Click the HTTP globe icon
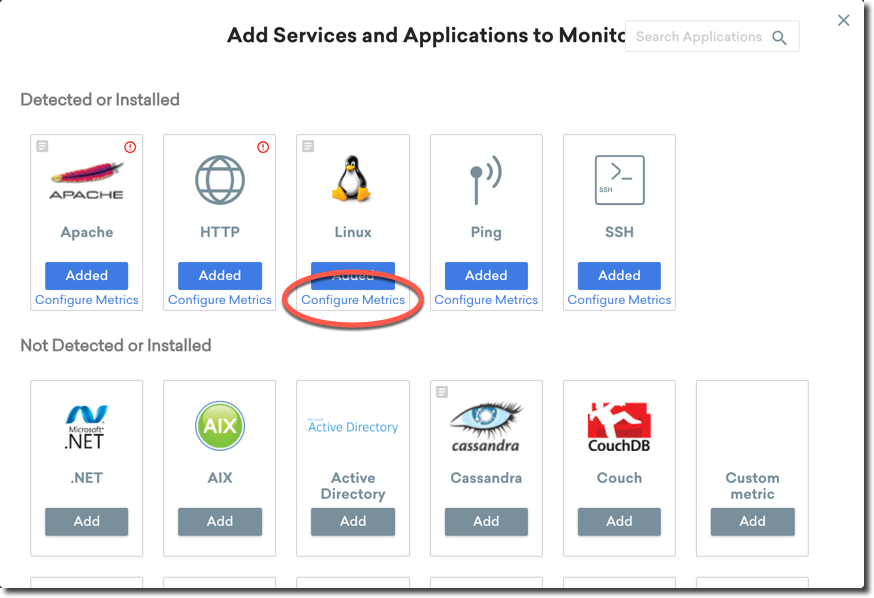The image size is (874, 598). pos(220,180)
